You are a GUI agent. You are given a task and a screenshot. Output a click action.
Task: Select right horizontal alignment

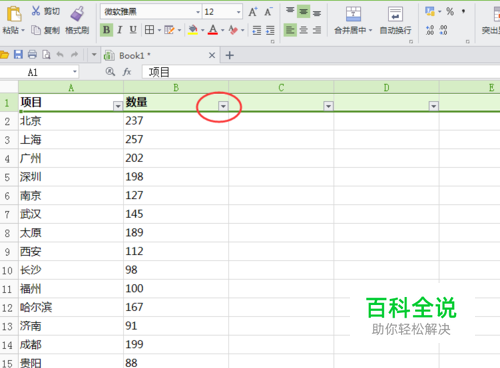coord(317,30)
